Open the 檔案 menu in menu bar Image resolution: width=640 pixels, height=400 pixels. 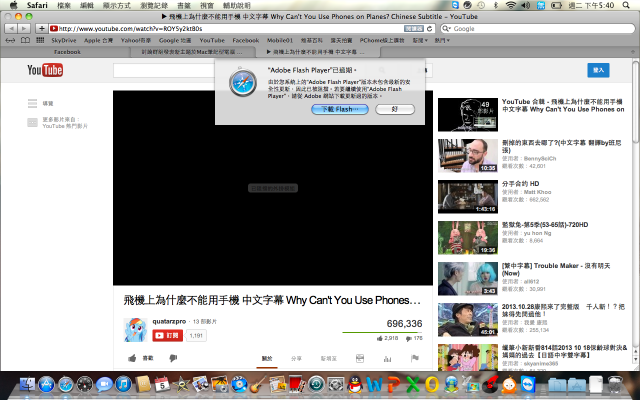click(64, 5)
